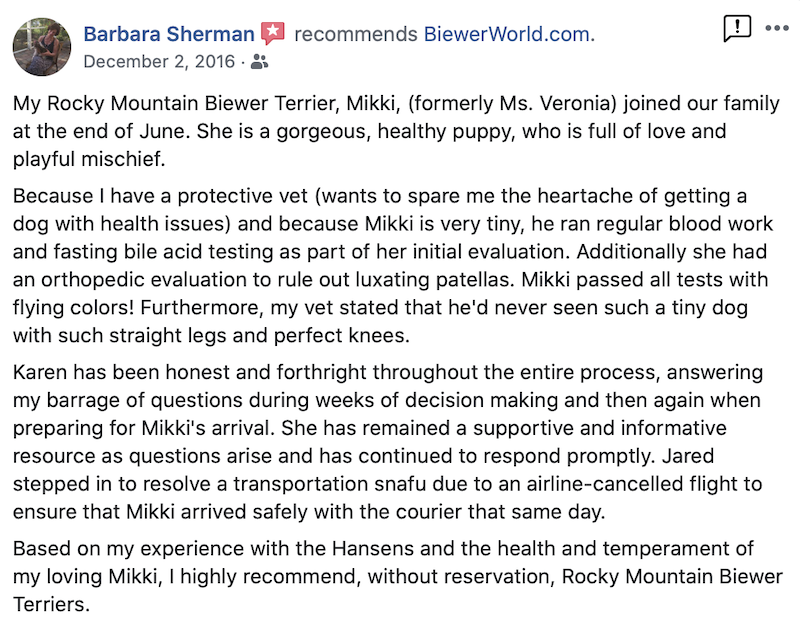This screenshot has height=629, width=800.
Task: Click the paragraph starting "My Rocky Mountain"
Action: [390, 131]
